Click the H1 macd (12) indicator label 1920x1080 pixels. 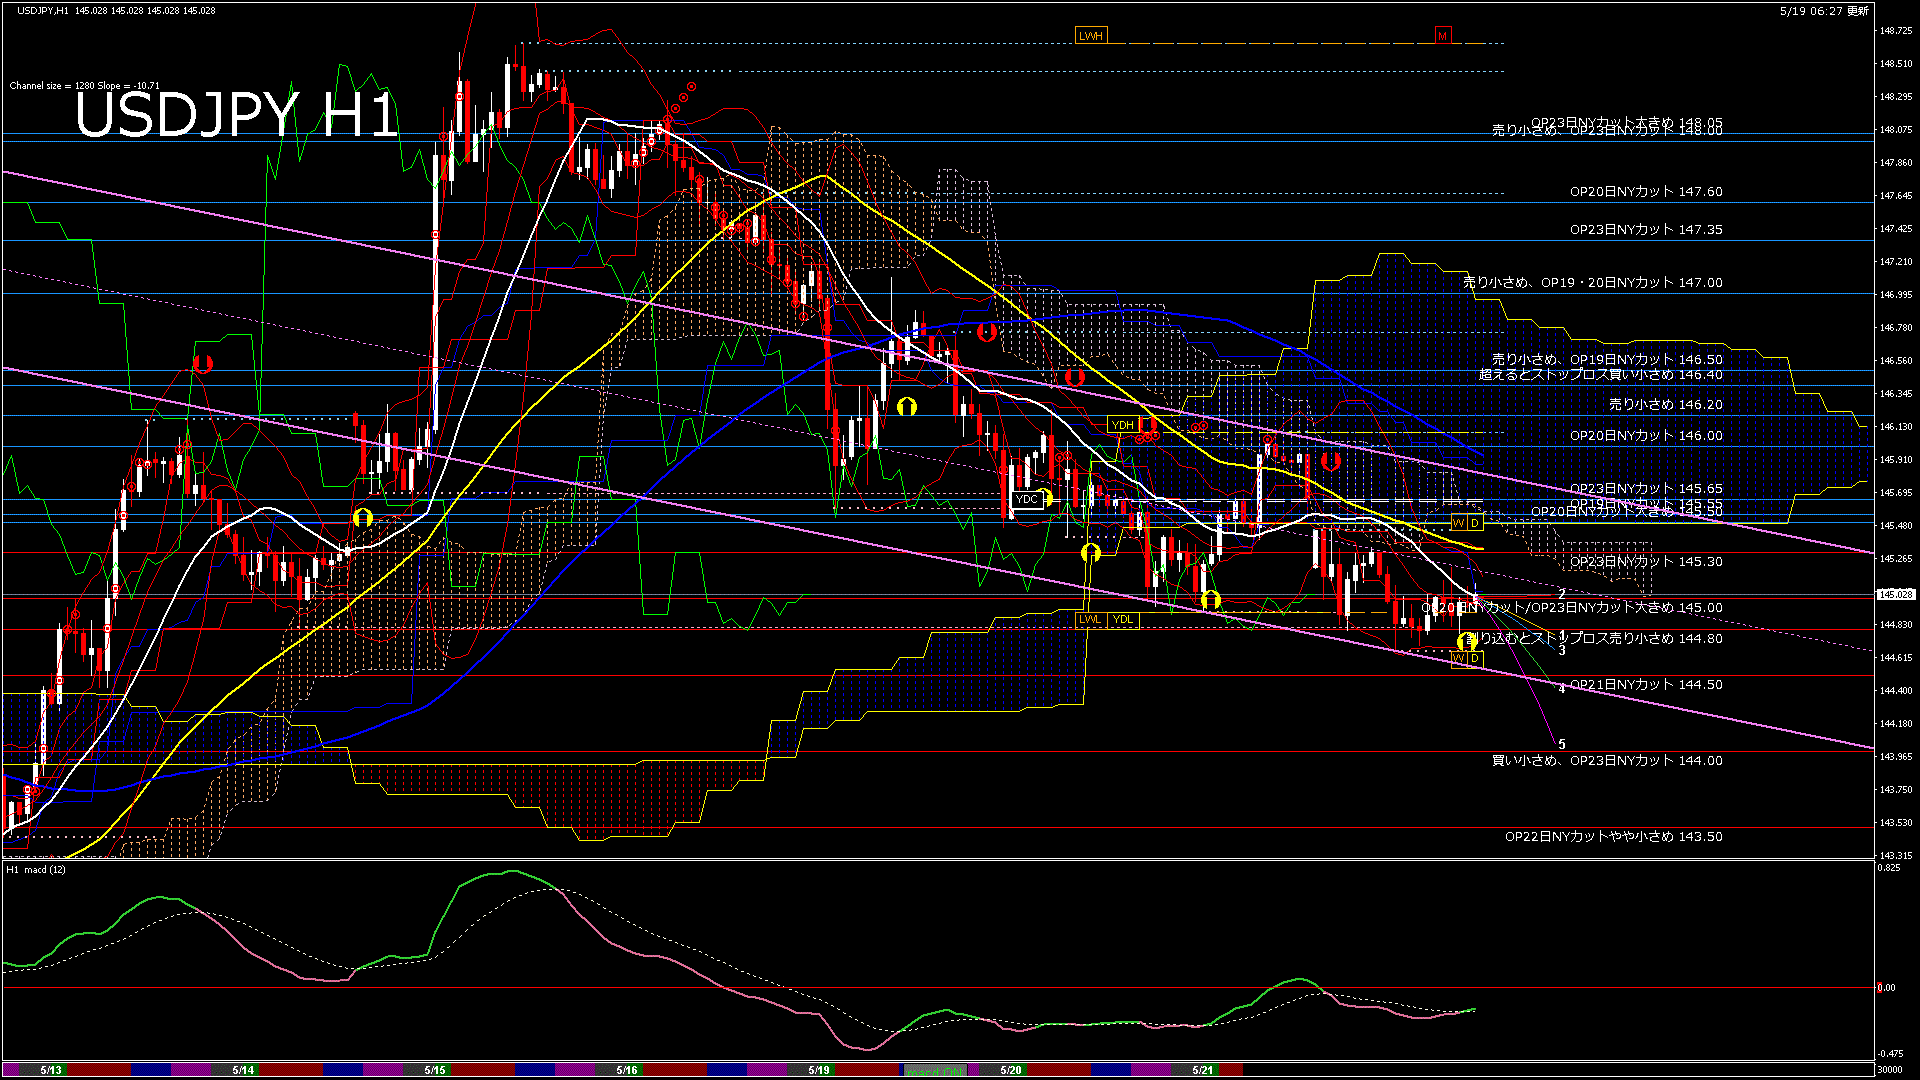click(37, 870)
